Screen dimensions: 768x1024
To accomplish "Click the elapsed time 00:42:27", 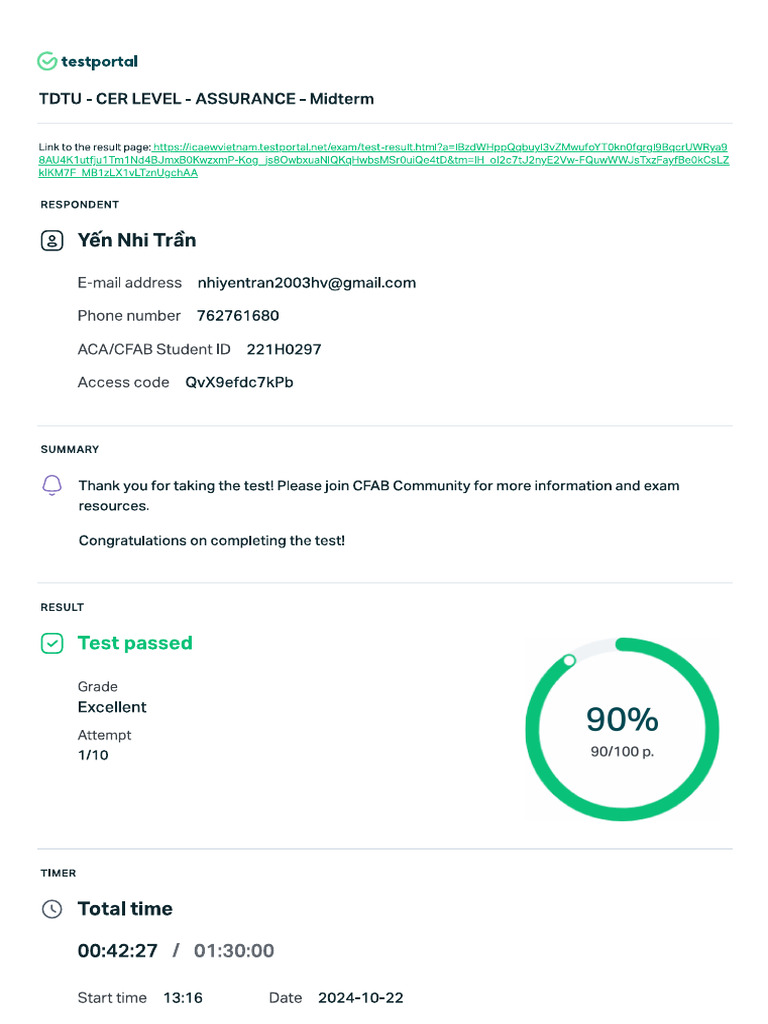I will coord(118,951).
